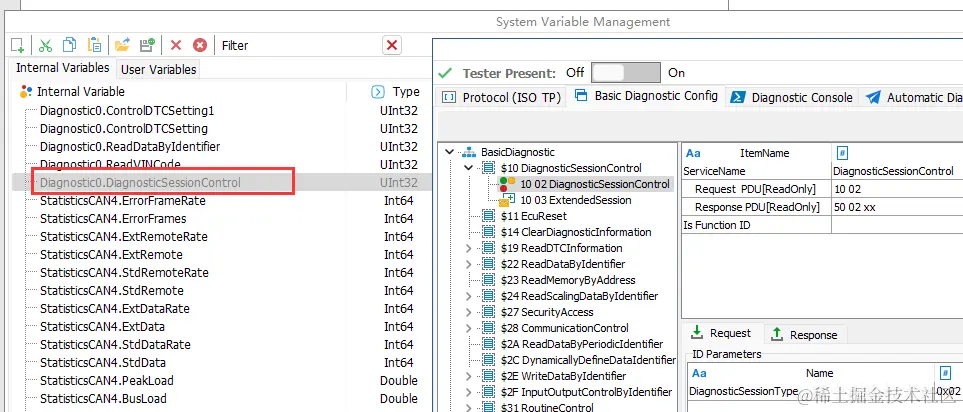
Task: Click the 10 02 traffic-light status icon
Action: point(507,184)
